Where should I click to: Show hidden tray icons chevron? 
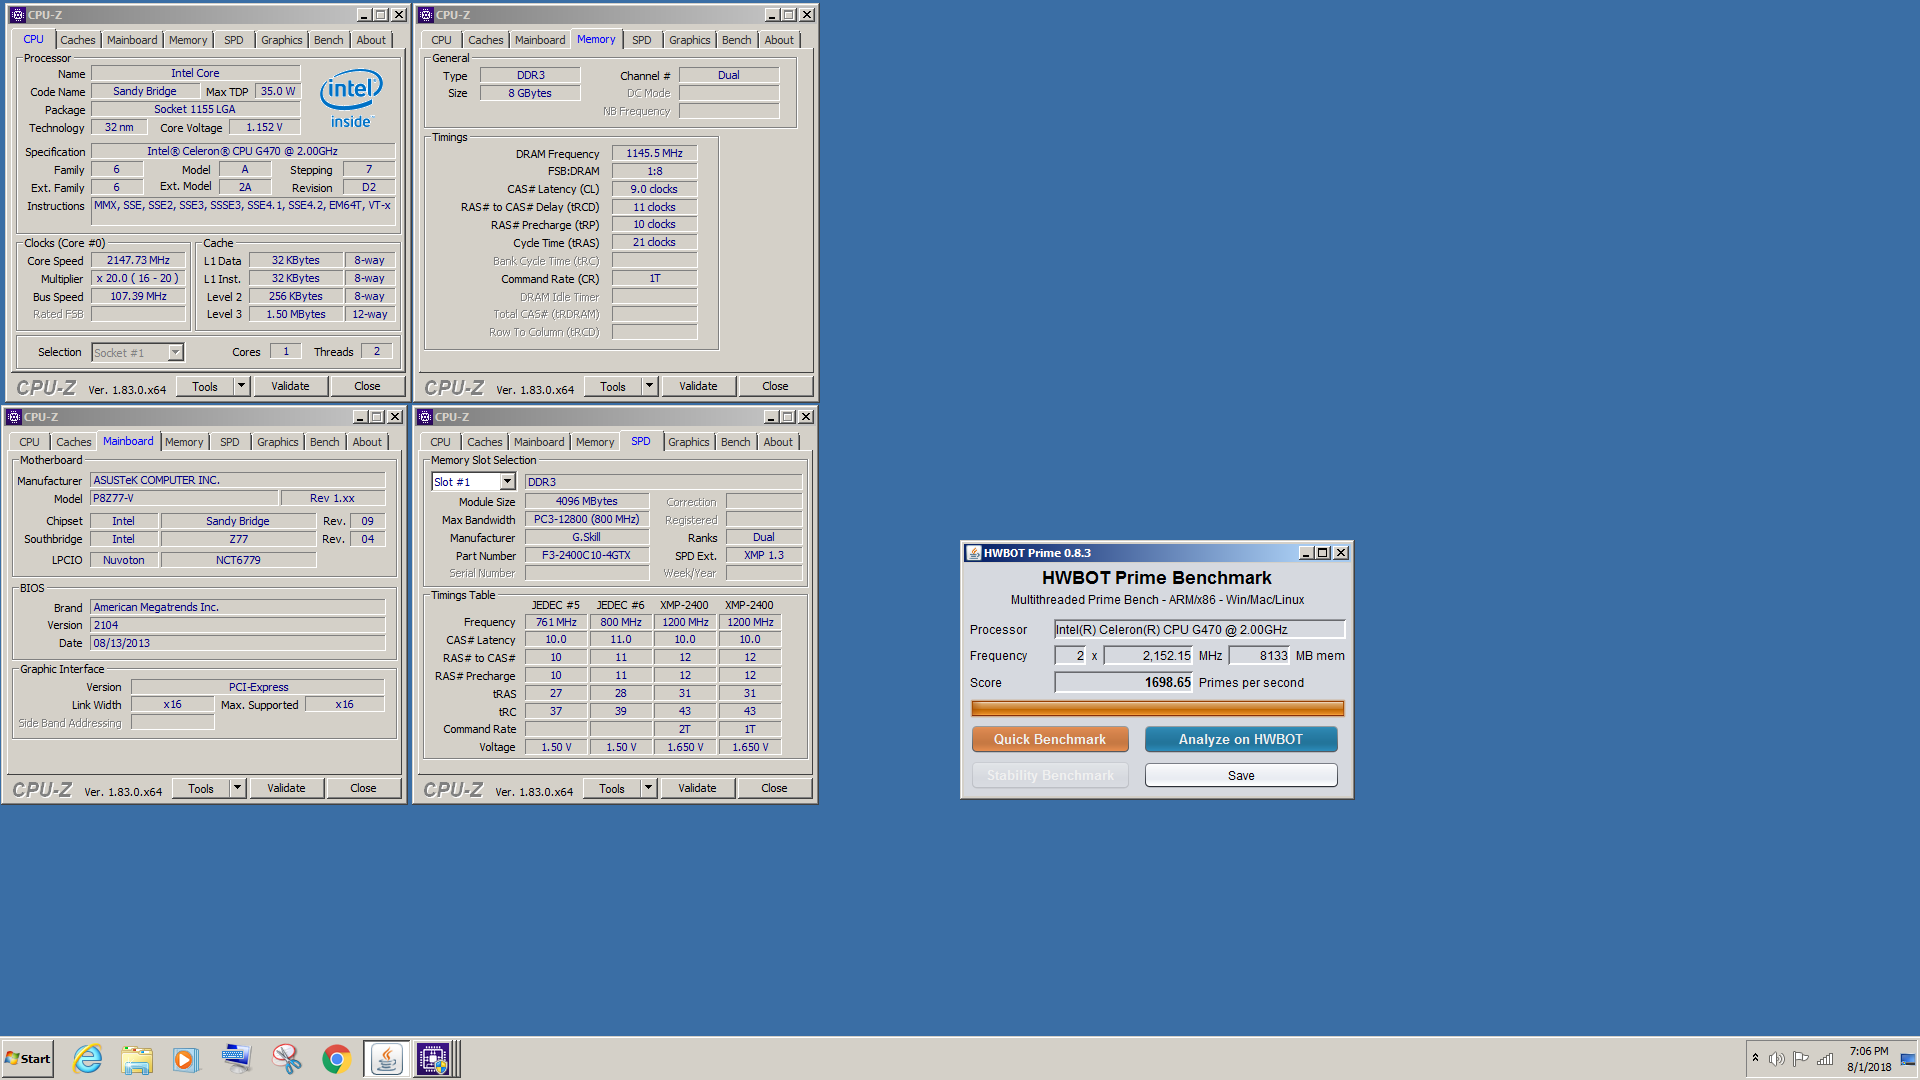1755,1058
